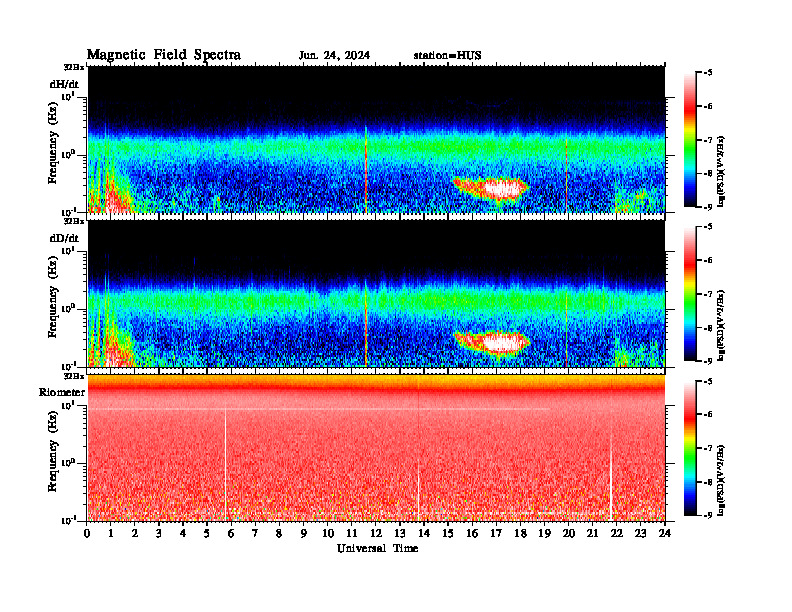Click the "-6" label on the dD/dt color scale
This screenshot has height=612, width=792.
(708, 261)
